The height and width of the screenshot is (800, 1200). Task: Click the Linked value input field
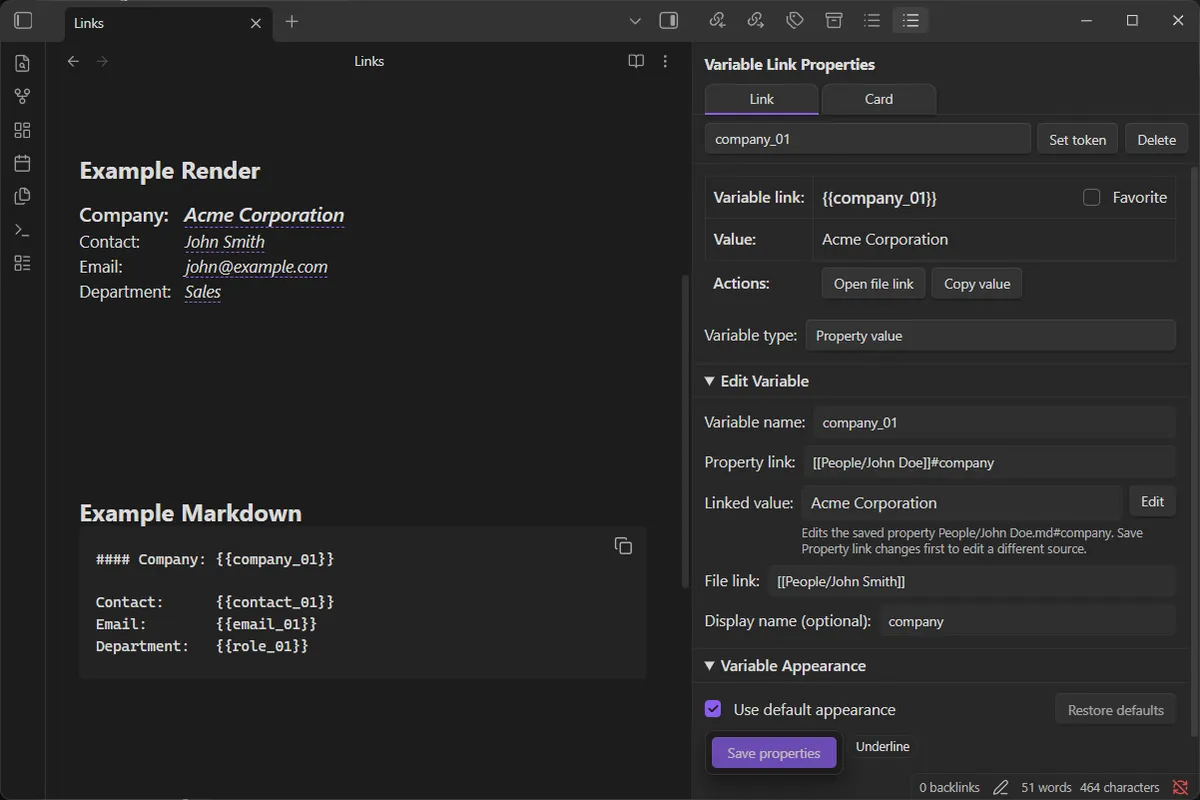tap(961, 502)
